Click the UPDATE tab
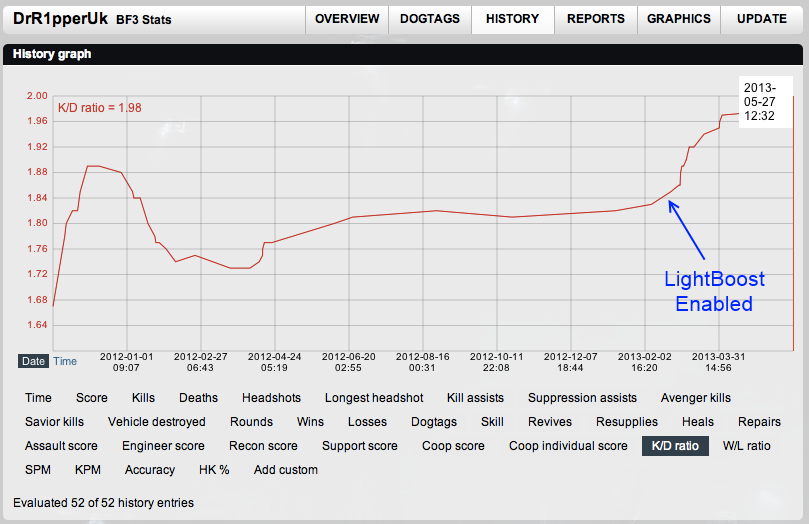Image resolution: width=809 pixels, height=524 pixels. [x=761, y=19]
